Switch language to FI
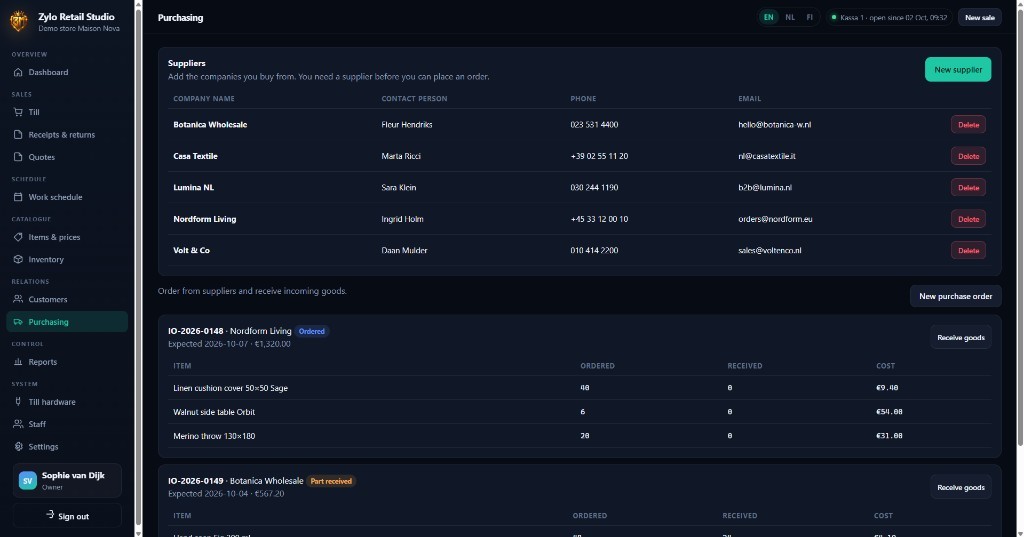Image resolution: width=1024 pixels, height=537 pixels. coord(810,18)
